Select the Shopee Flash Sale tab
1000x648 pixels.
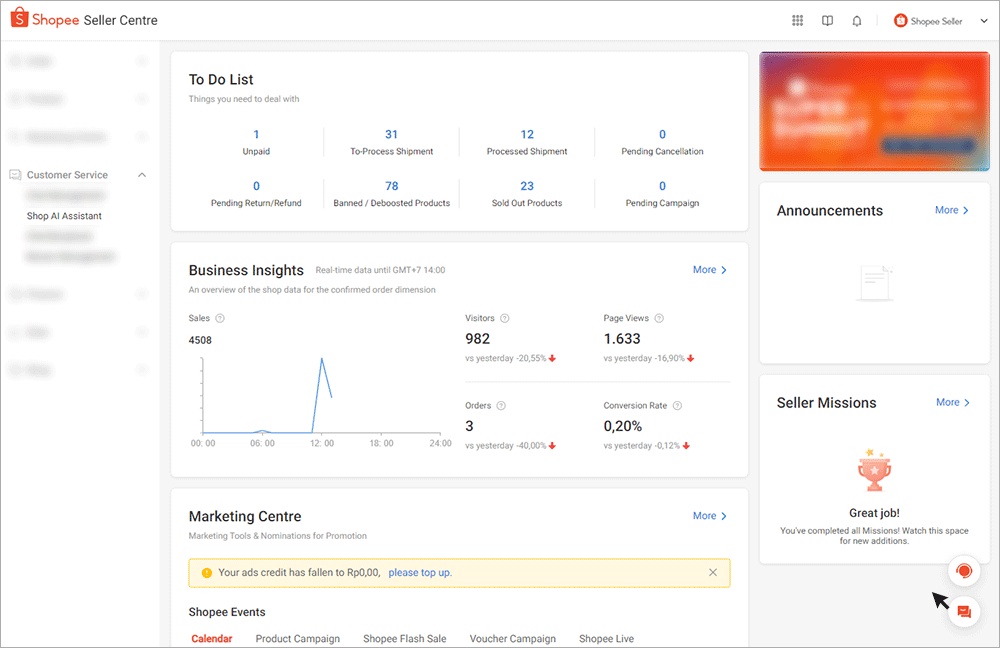coord(404,638)
